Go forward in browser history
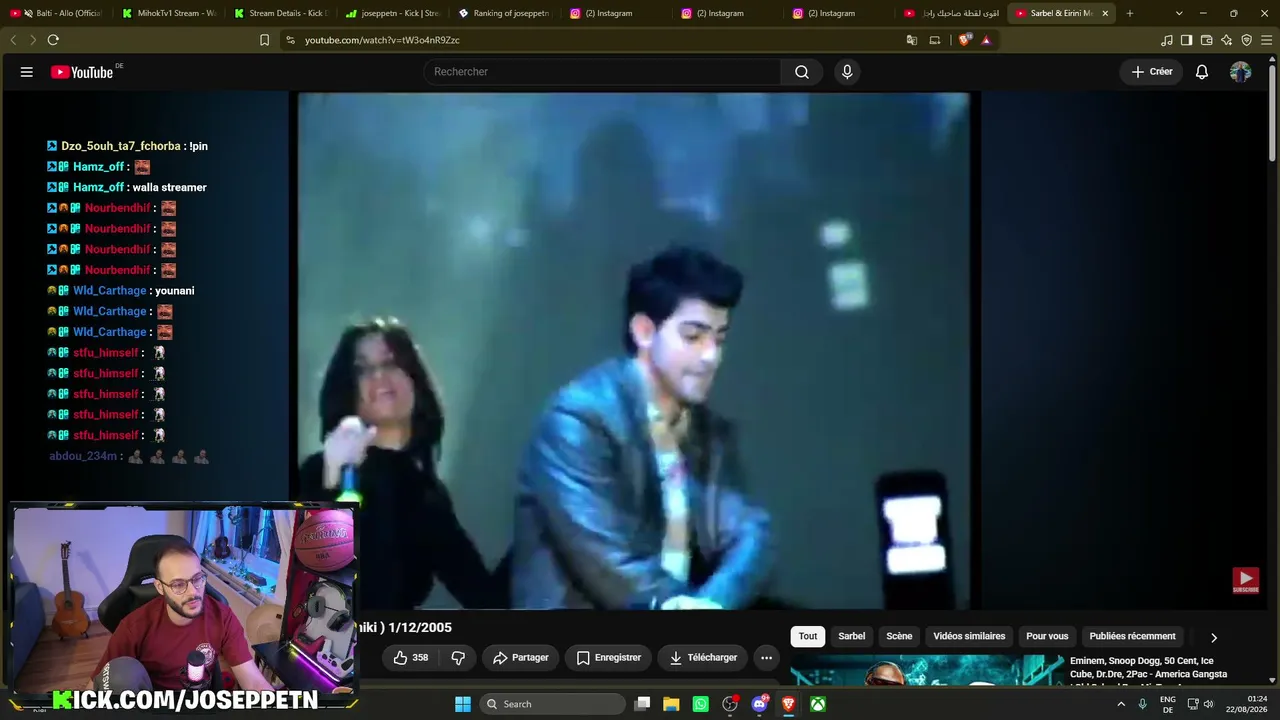 click(32, 40)
